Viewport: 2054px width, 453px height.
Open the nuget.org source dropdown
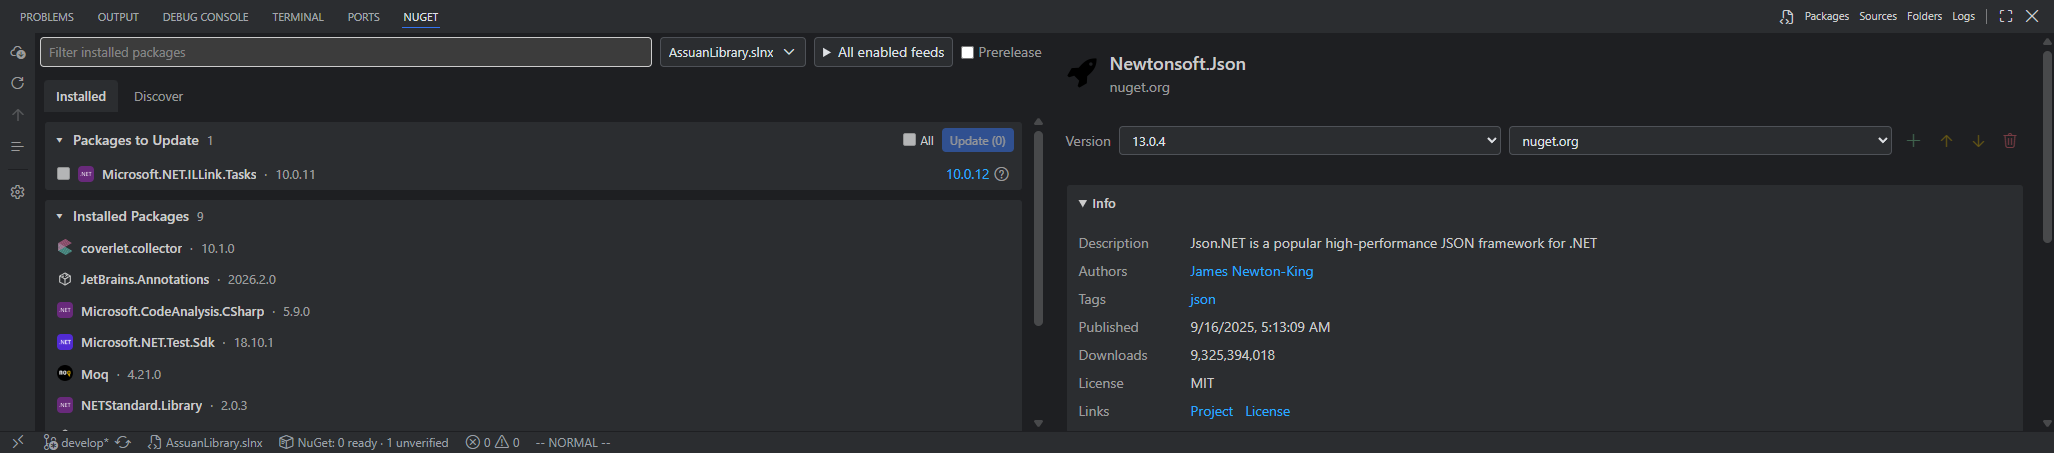pyautogui.click(x=1700, y=141)
